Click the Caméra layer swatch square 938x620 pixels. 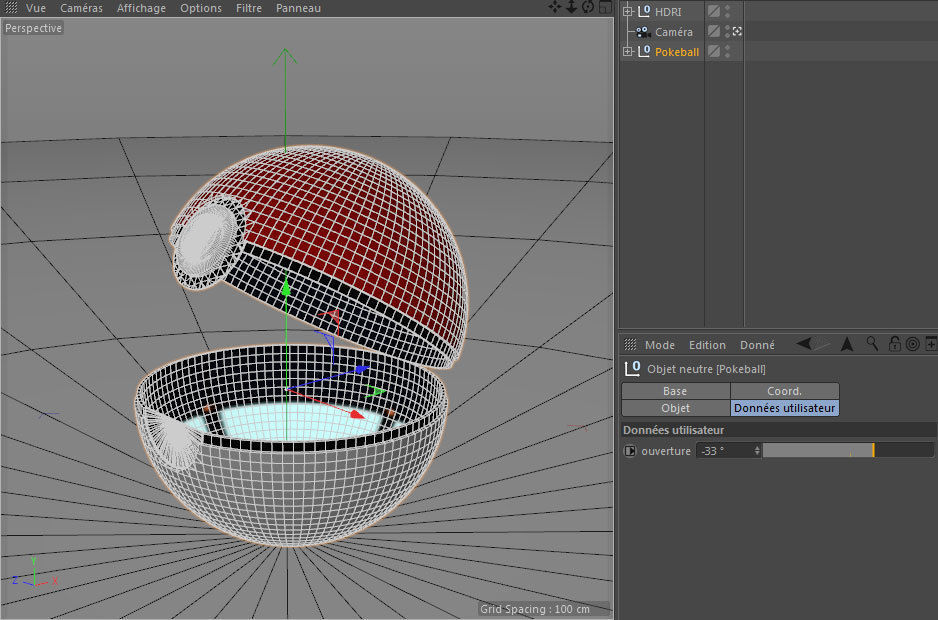click(x=714, y=31)
